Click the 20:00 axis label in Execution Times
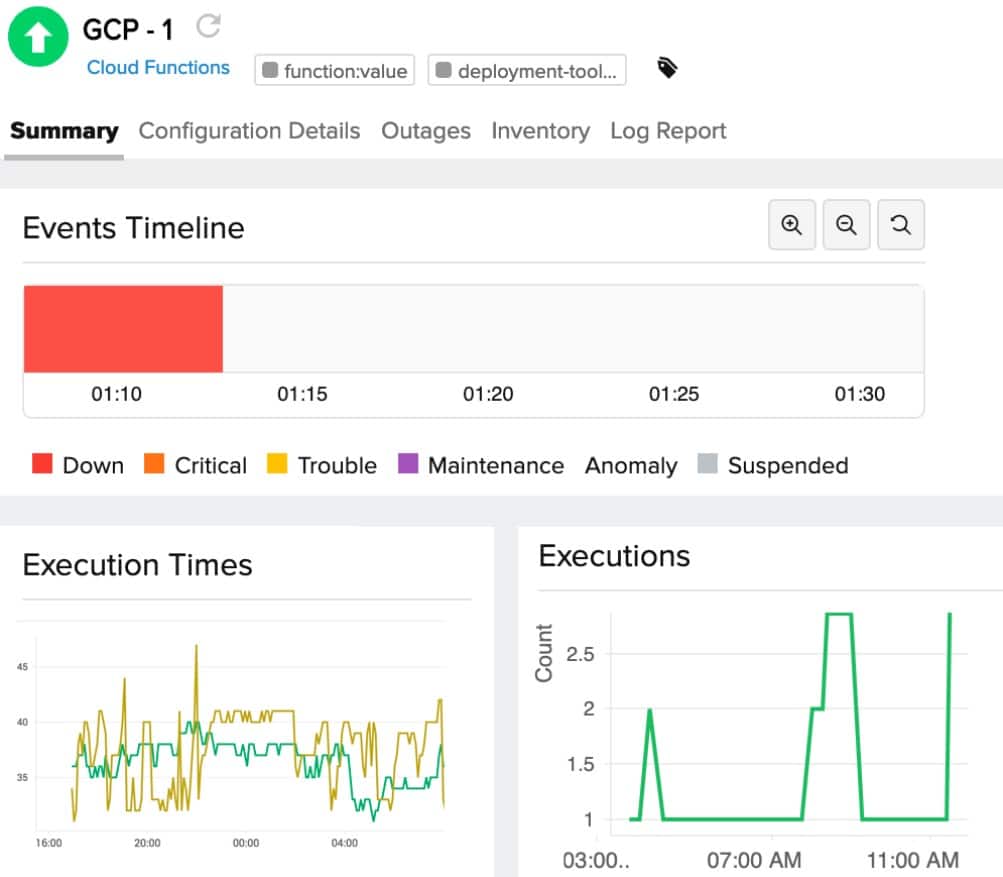Image resolution: width=1003 pixels, height=877 pixels. click(x=147, y=843)
